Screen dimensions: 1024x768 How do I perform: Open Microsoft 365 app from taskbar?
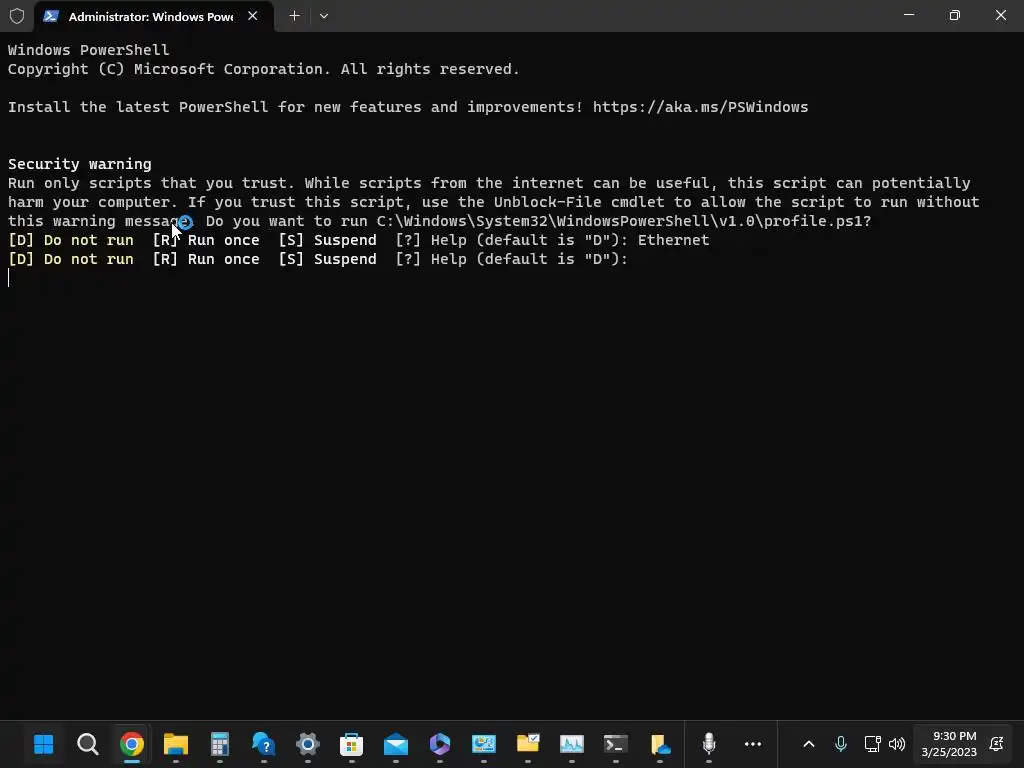click(440, 744)
